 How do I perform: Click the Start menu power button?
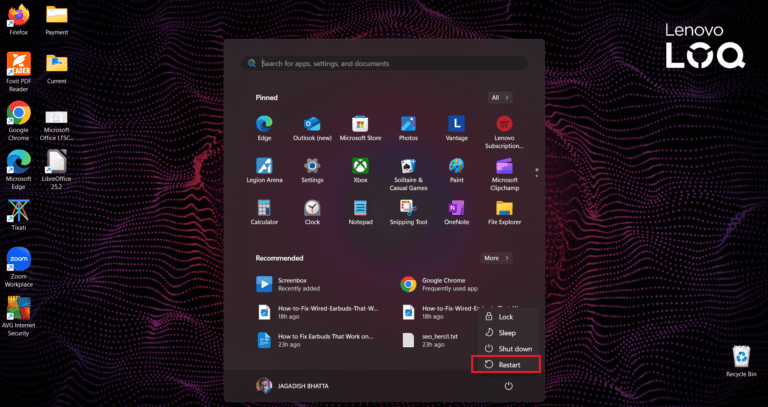point(508,386)
